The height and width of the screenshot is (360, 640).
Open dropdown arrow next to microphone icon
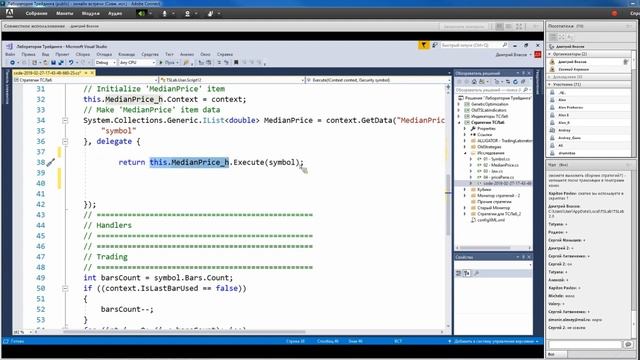[173, 13]
